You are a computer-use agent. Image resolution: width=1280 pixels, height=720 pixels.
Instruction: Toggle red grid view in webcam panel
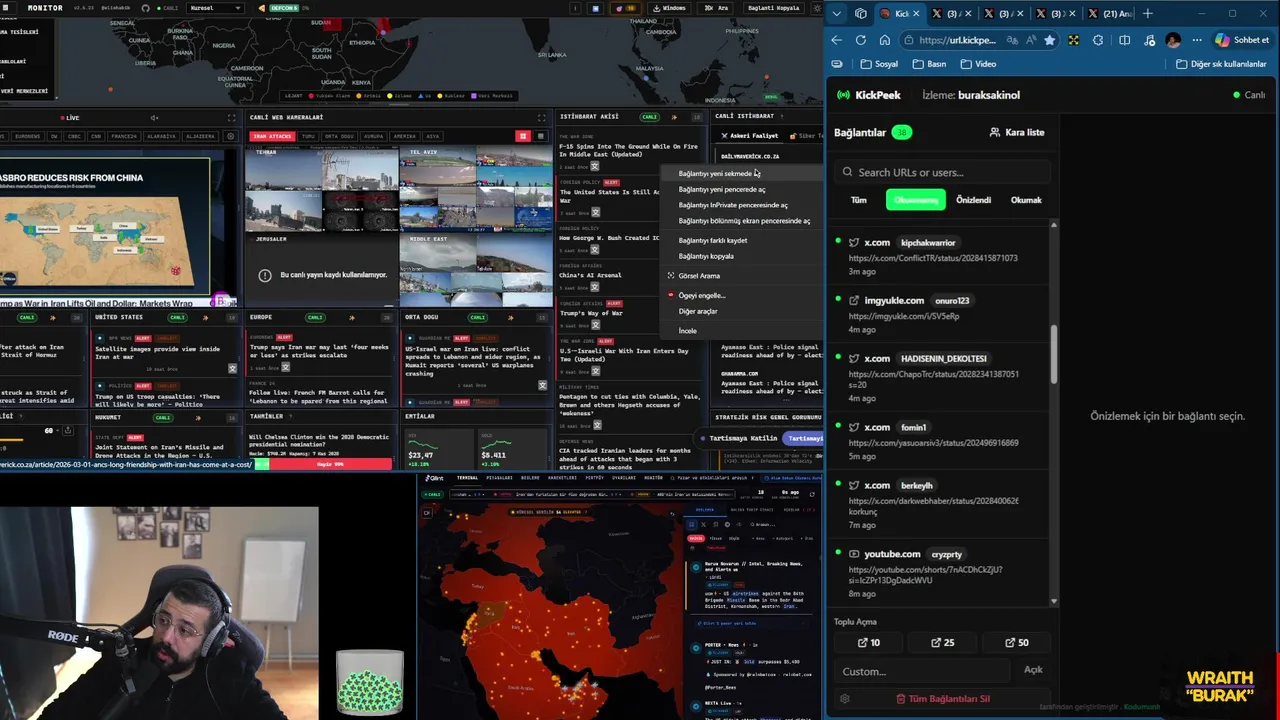click(522, 136)
